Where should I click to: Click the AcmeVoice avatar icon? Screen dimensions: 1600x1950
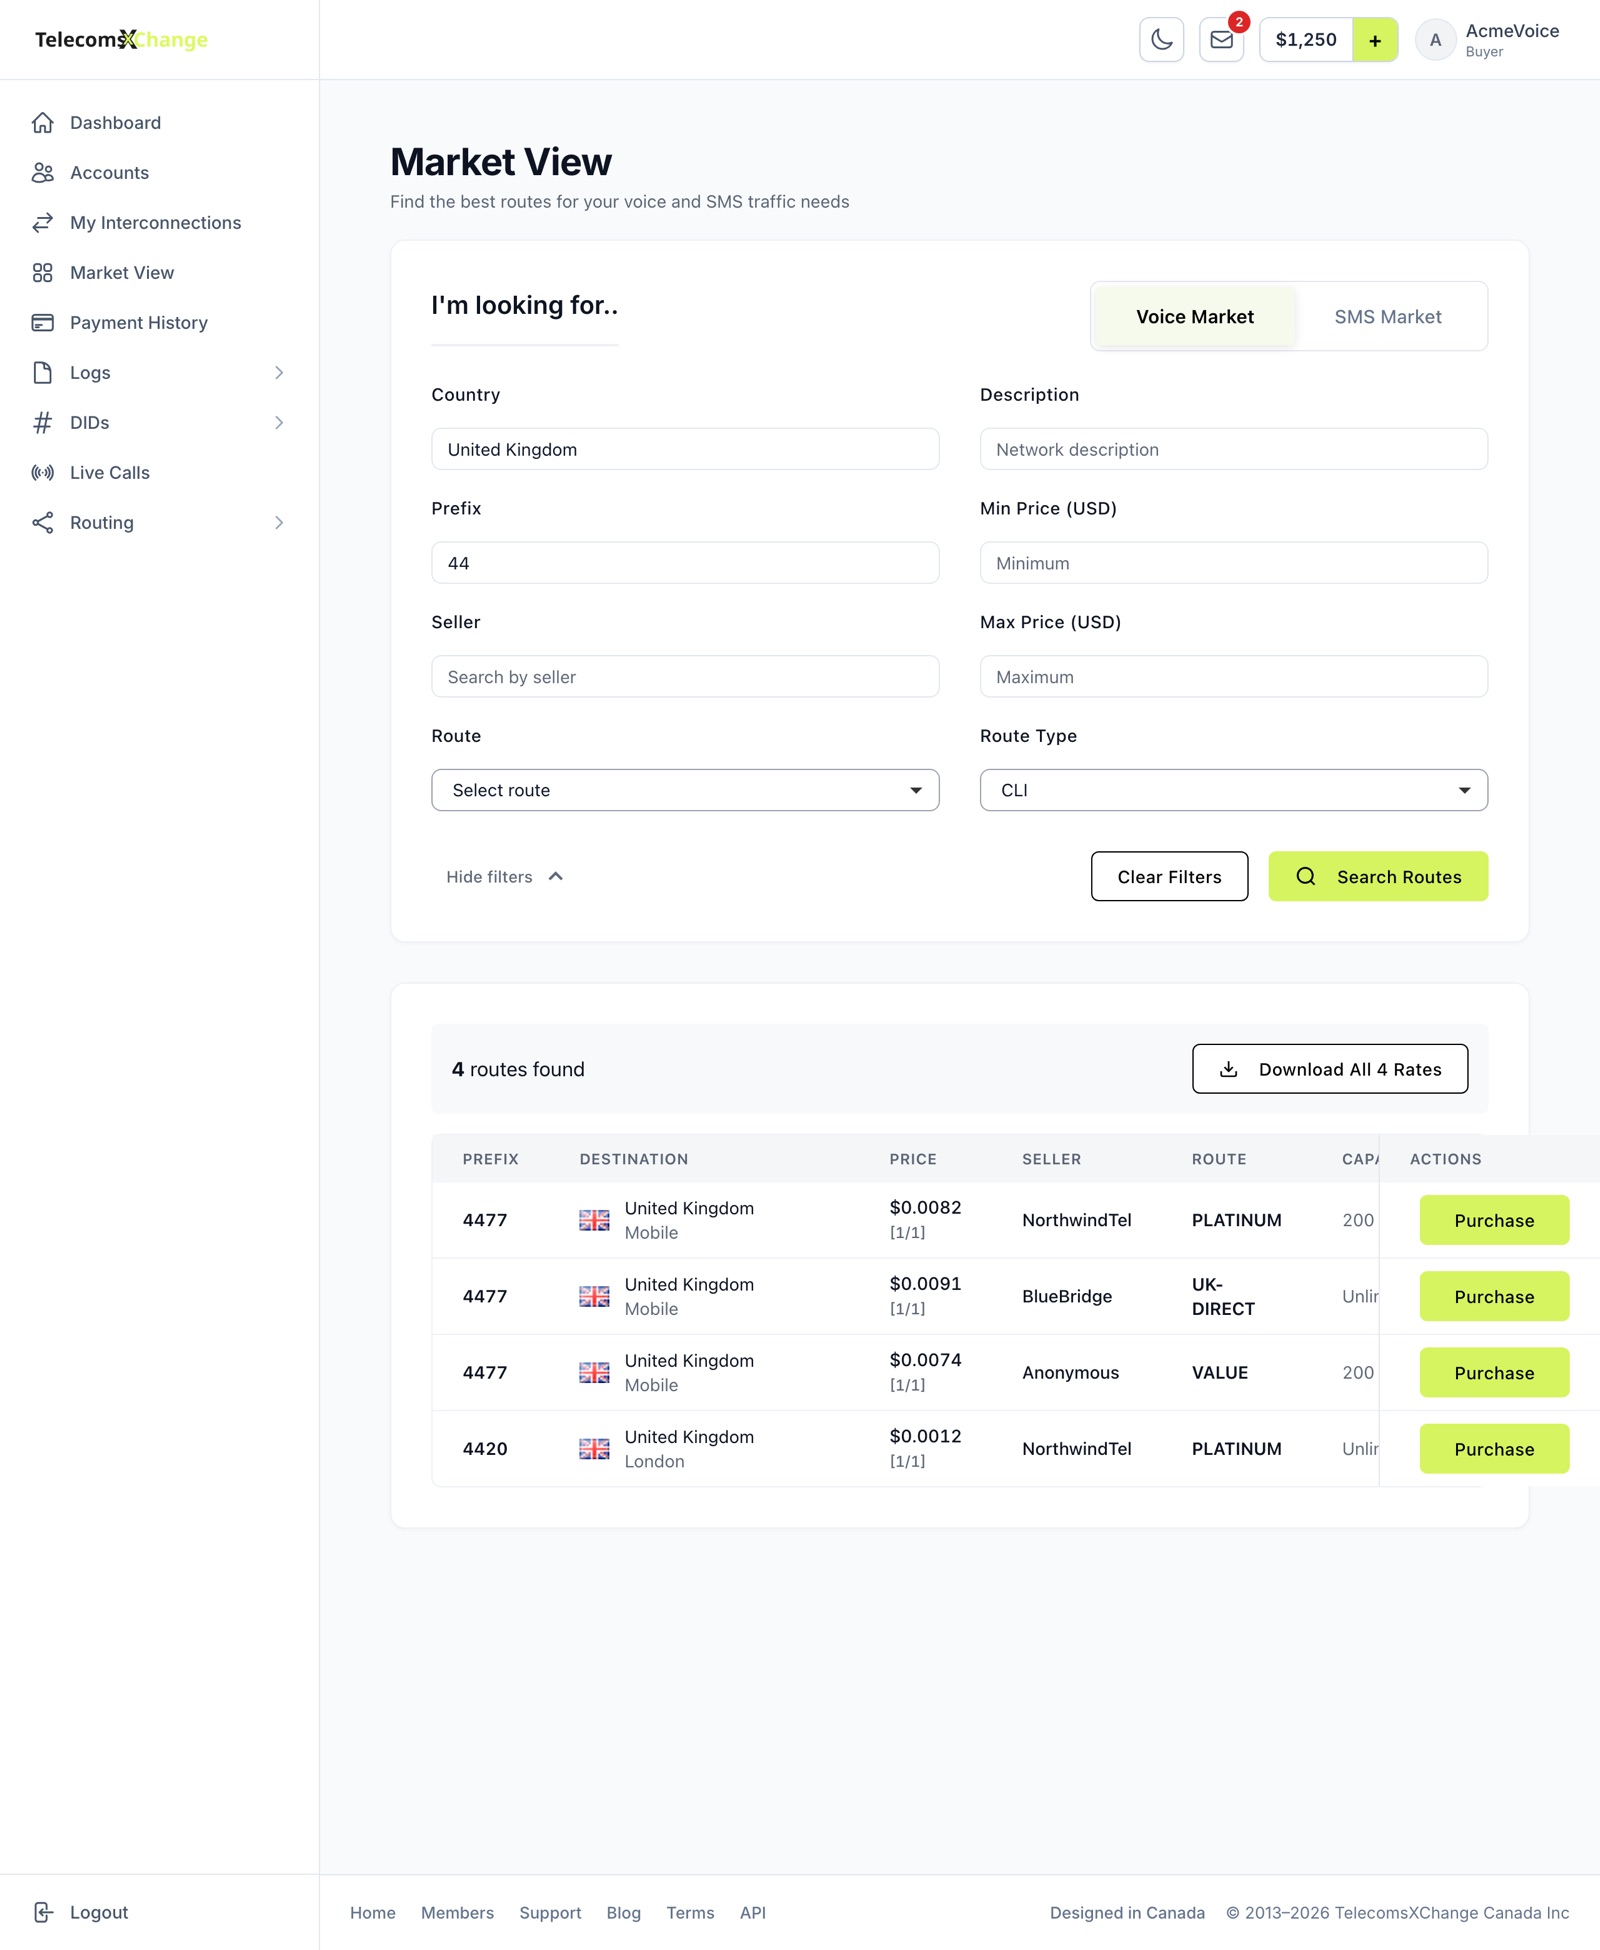pos(1435,40)
